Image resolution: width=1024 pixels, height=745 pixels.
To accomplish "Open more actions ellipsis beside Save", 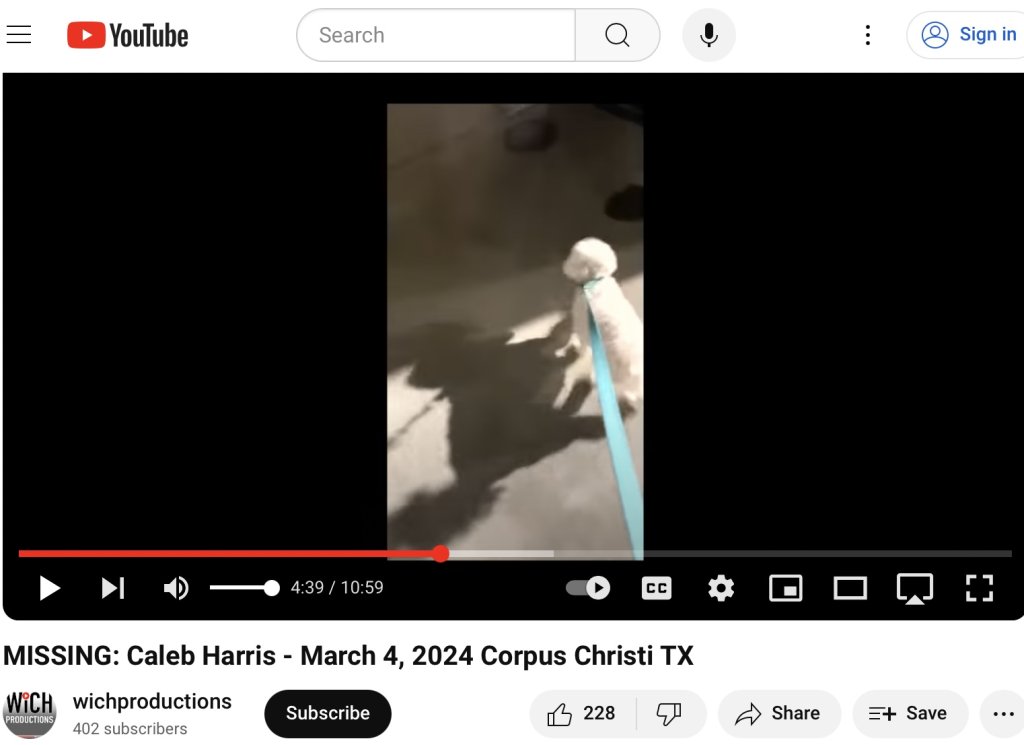I will click(x=1003, y=714).
